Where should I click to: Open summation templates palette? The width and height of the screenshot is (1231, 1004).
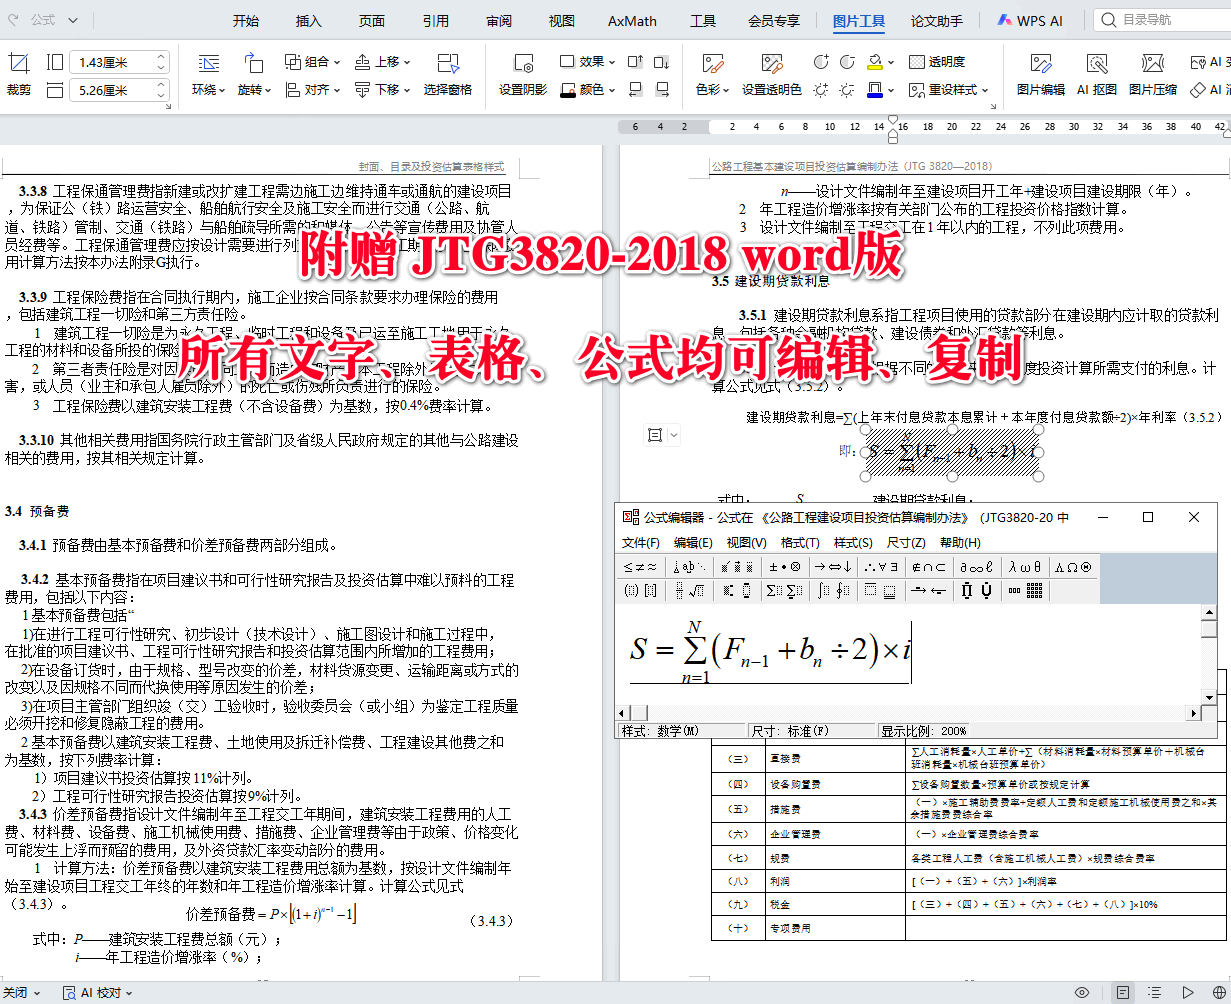click(x=786, y=591)
